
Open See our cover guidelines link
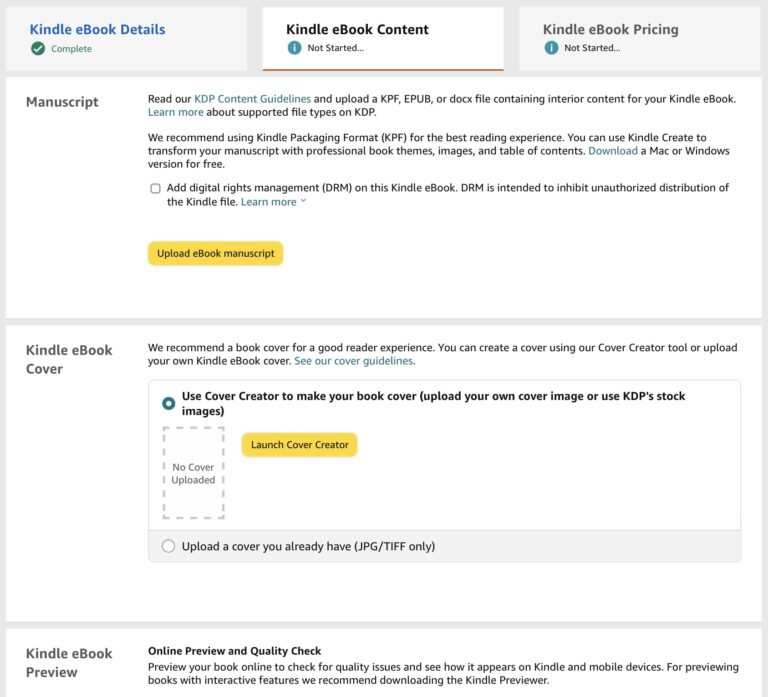[x=355, y=361]
